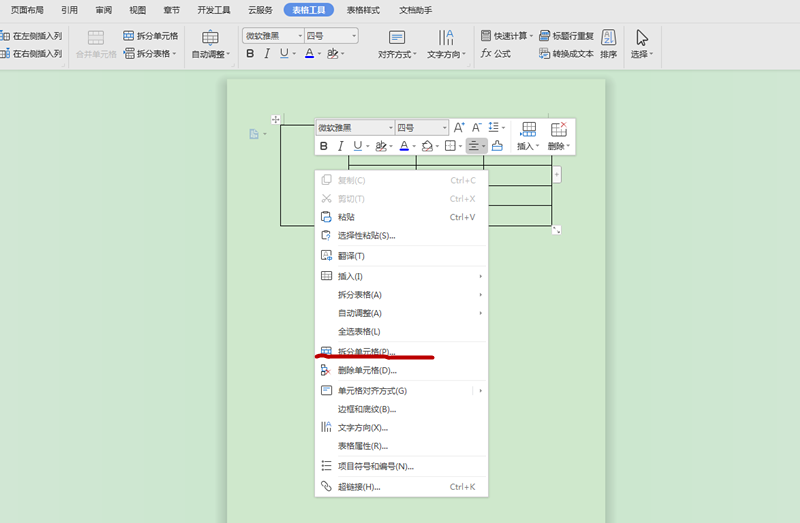Open the mini toolbar font size combo
The height and width of the screenshot is (523, 800).
422,128
